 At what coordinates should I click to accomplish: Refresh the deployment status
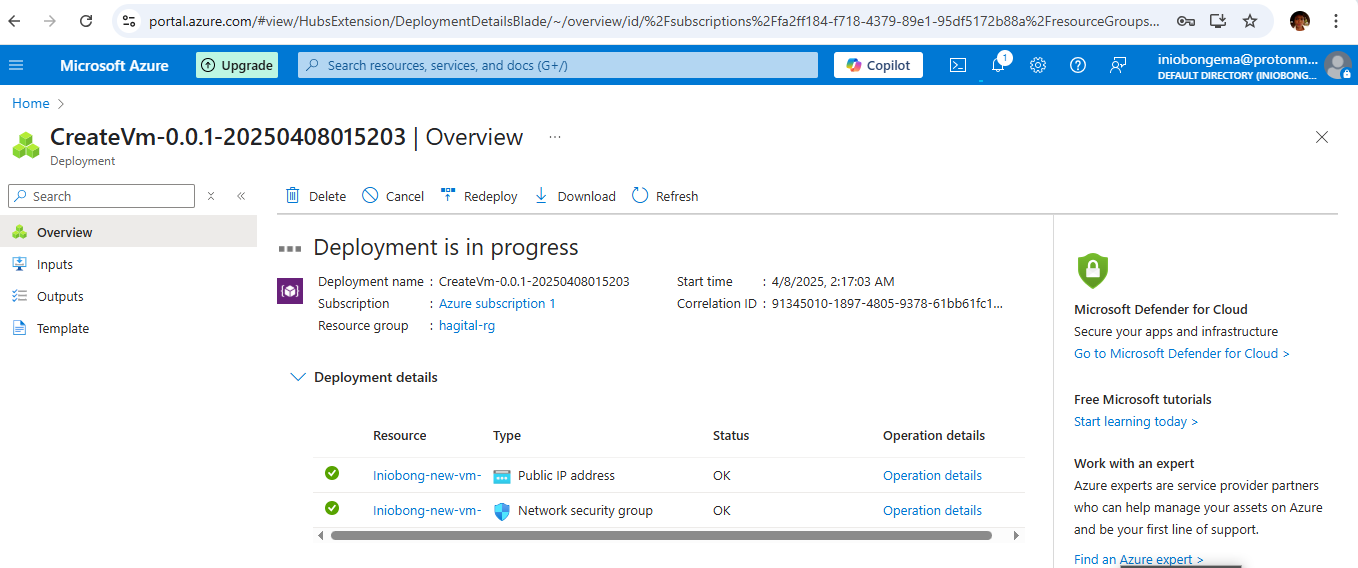(665, 196)
